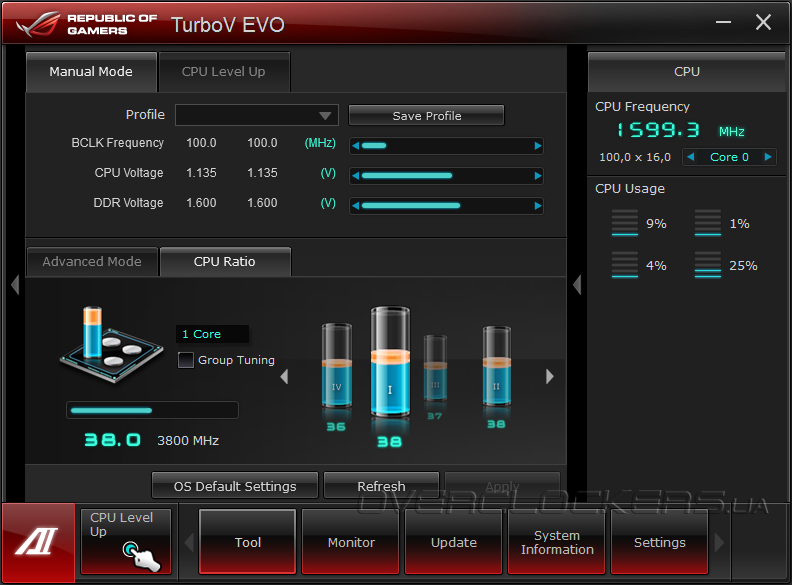The height and width of the screenshot is (585, 792).
Task: Decrease BCLK Frequency with left arrow
Action: (356, 146)
